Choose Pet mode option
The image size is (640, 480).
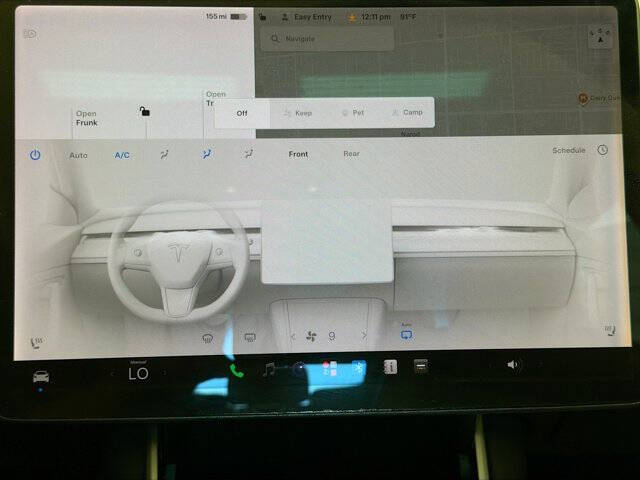click(353, 113)
